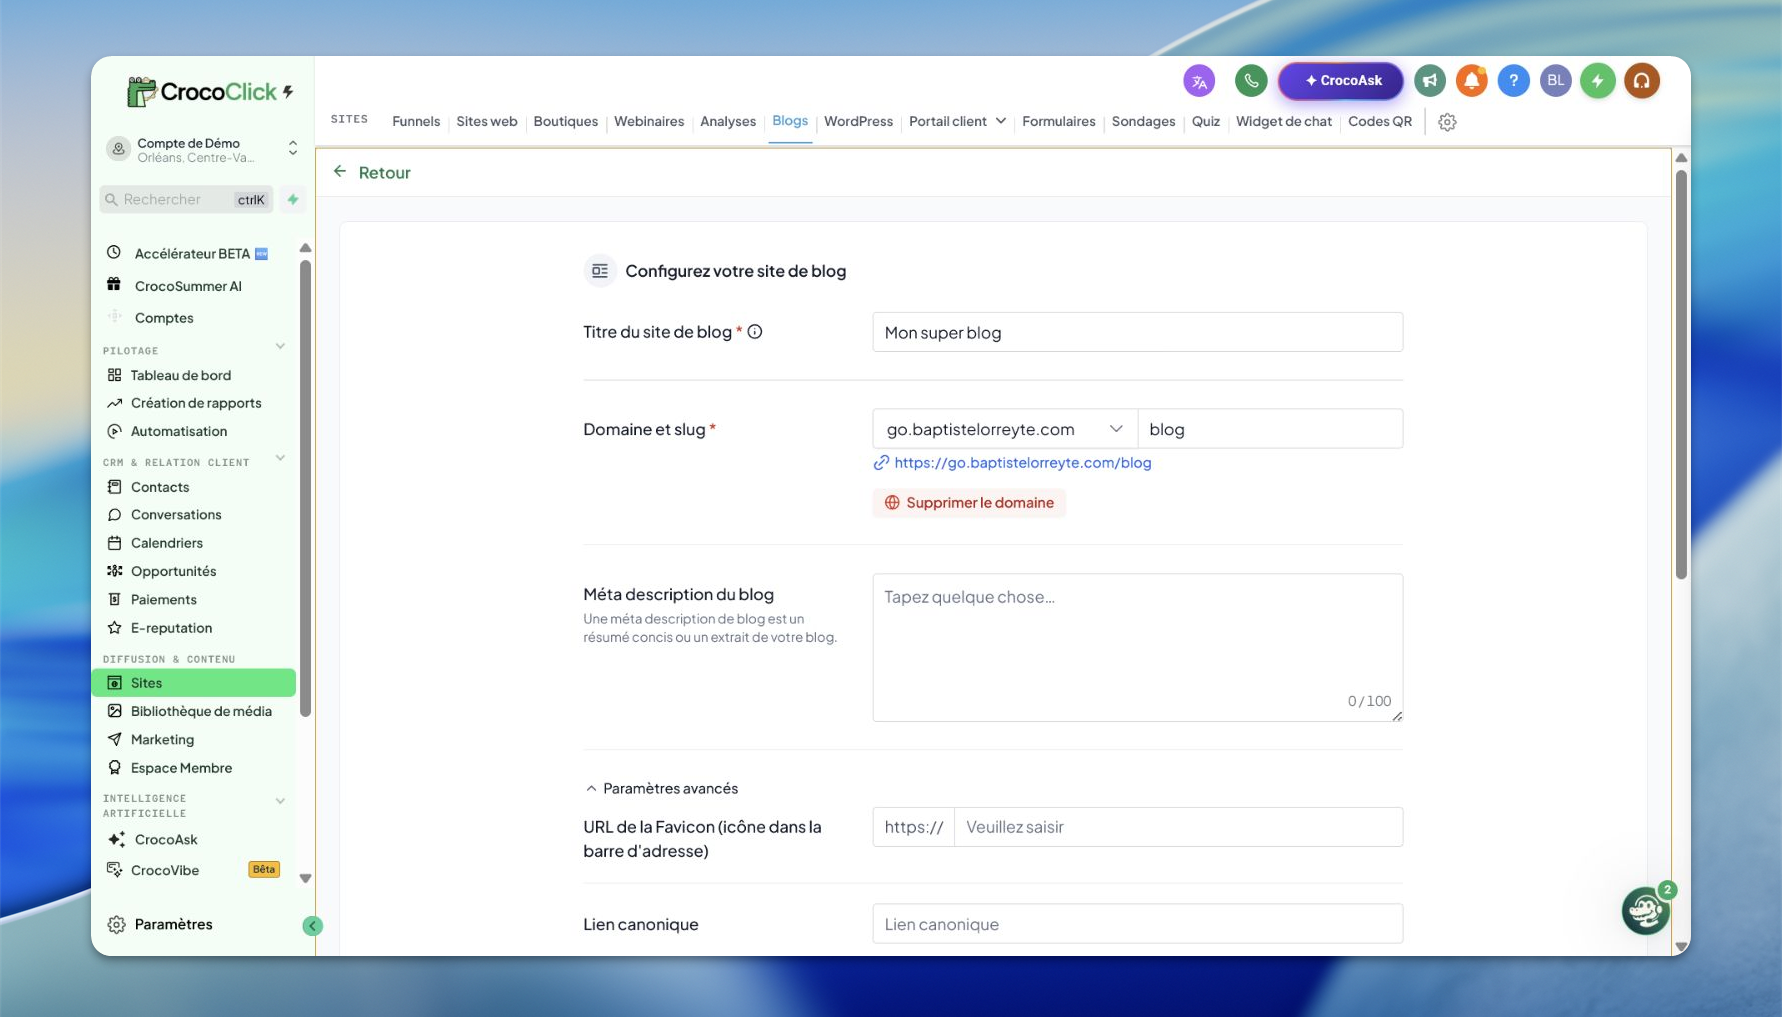Image resolution: width=1782 pixels, height=1017 pixels.
Task: Open the Compte de Démo account switcher
Action: click(203, 150)
